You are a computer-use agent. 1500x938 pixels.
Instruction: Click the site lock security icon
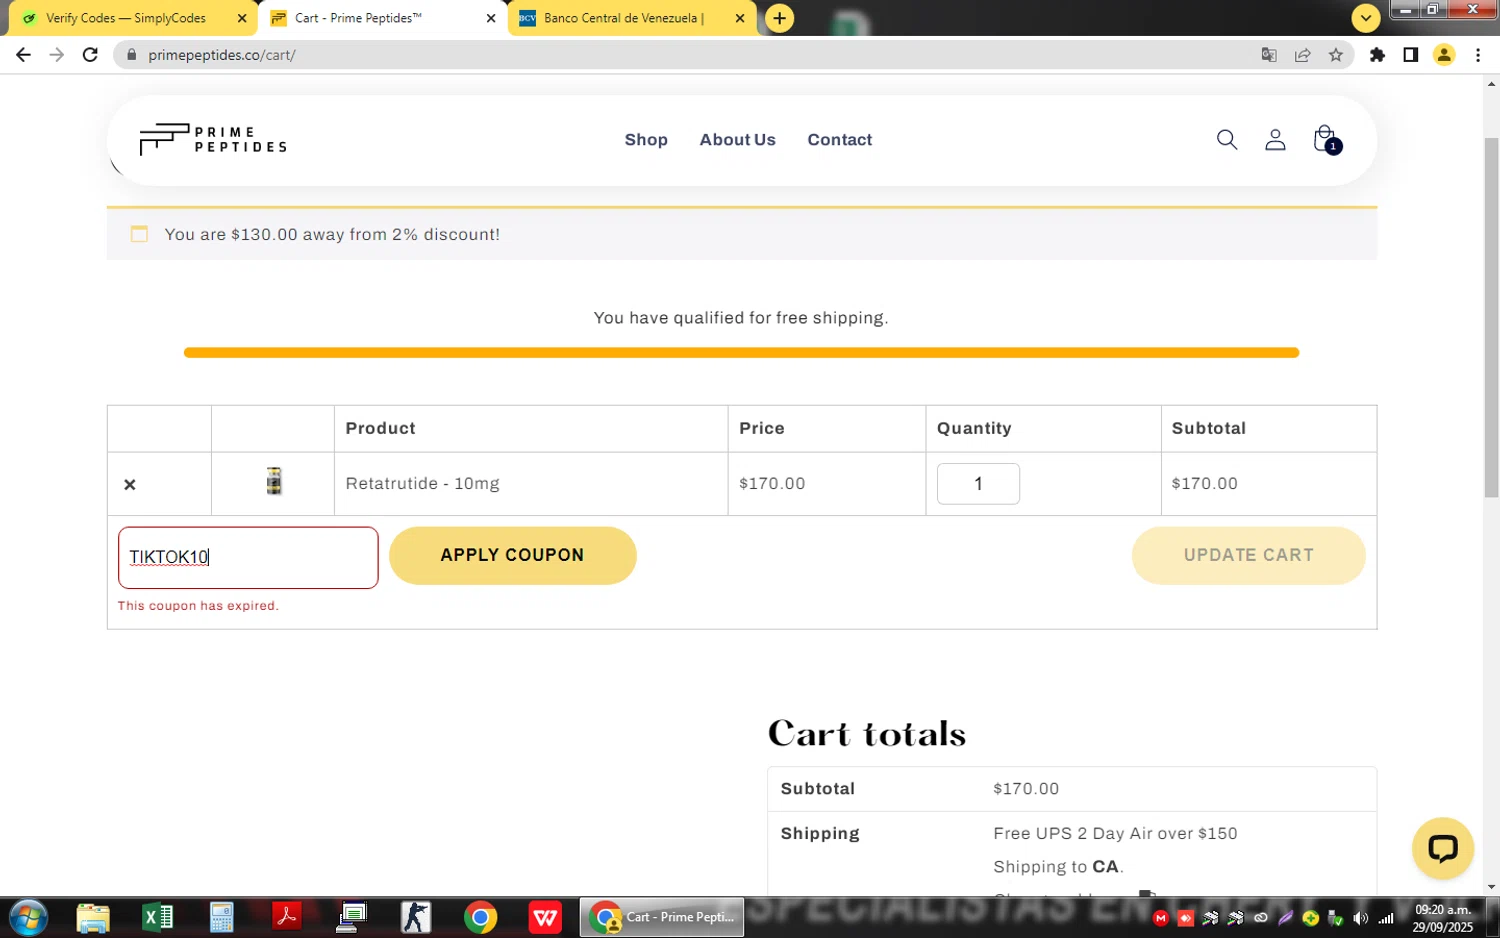[x=131, y=55]
